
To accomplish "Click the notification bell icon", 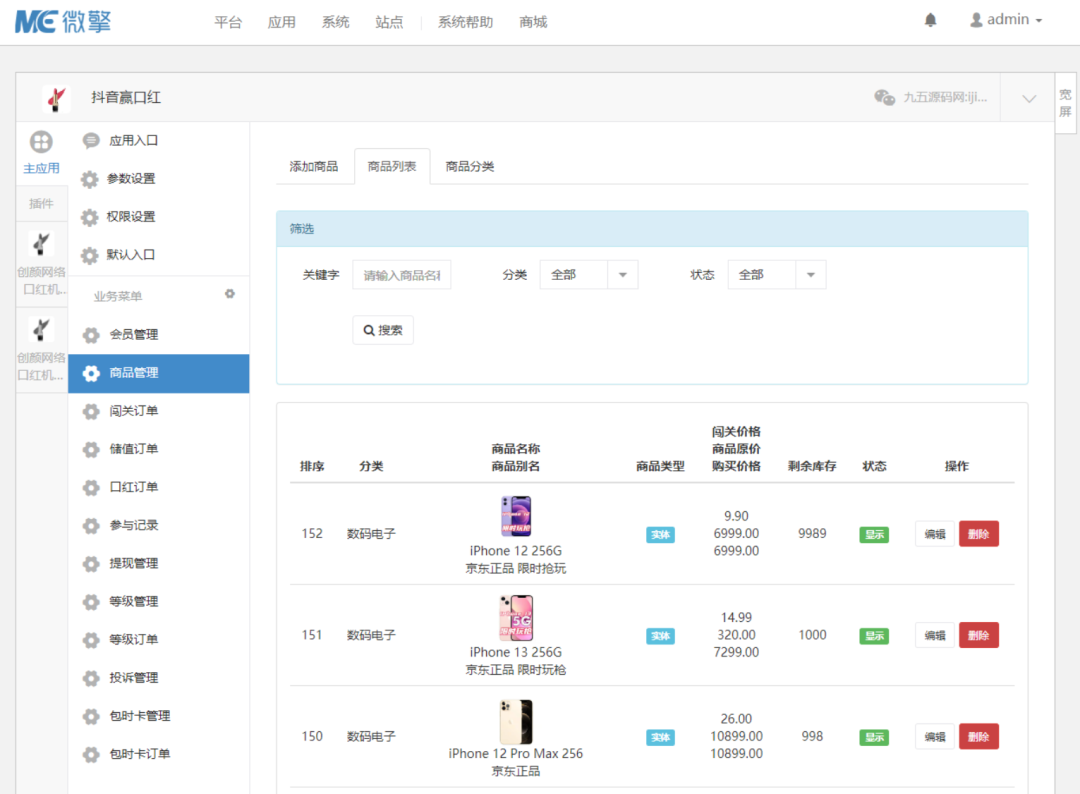I will (930, 20).
